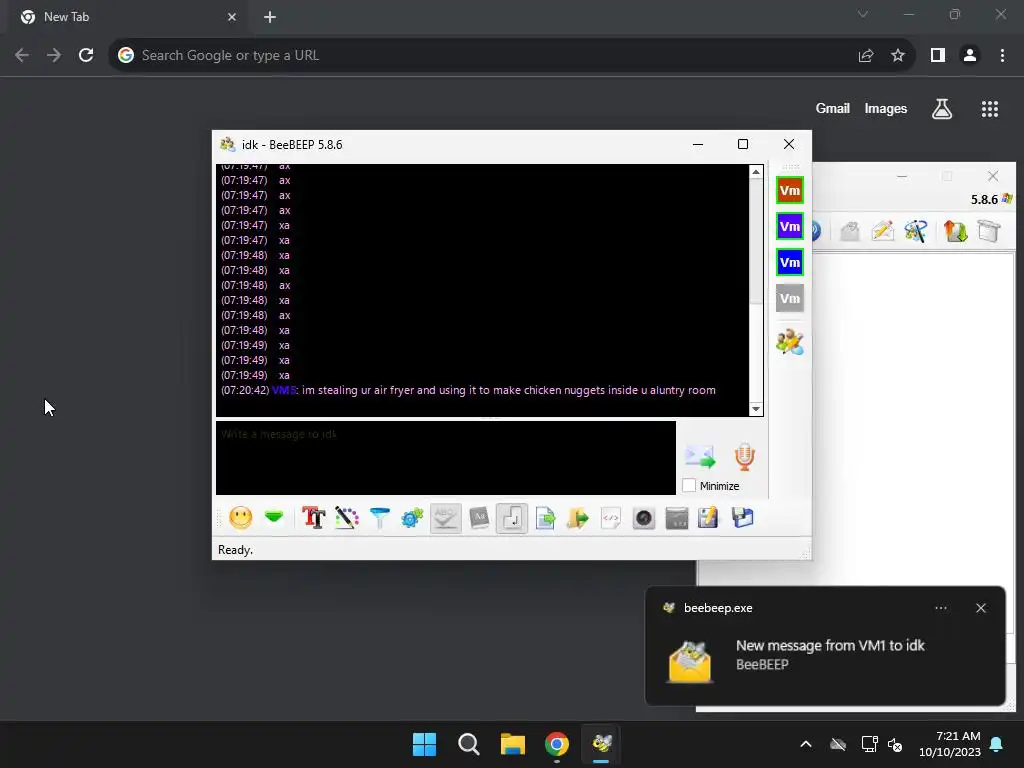The width and height of the screenshot is (1024, 768).
Task: Click the code snippet </> icon
Action: (x=611, y=518)
